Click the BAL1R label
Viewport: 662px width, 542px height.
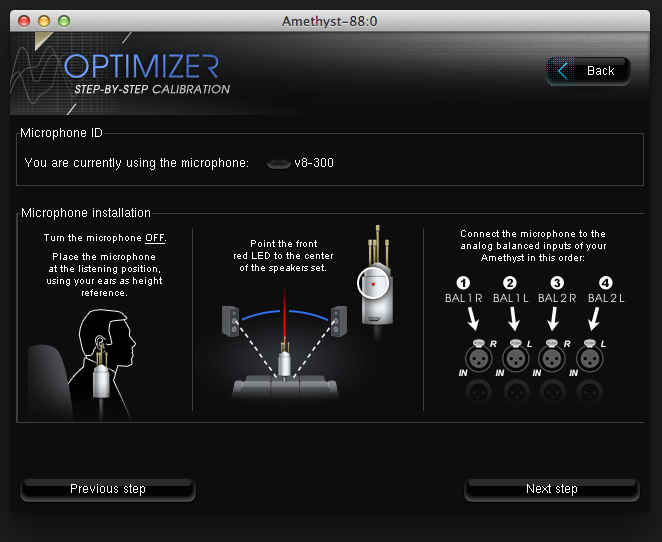click(464, 298)
